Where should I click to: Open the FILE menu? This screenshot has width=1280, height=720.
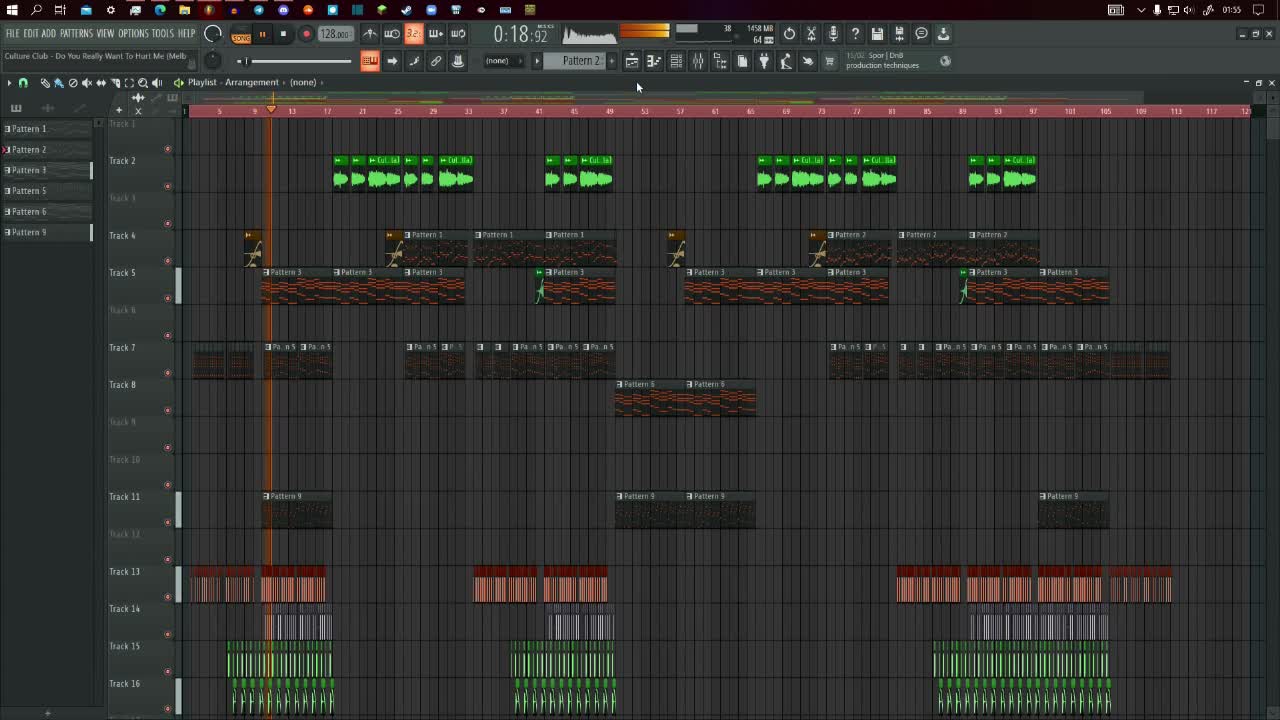13,34
